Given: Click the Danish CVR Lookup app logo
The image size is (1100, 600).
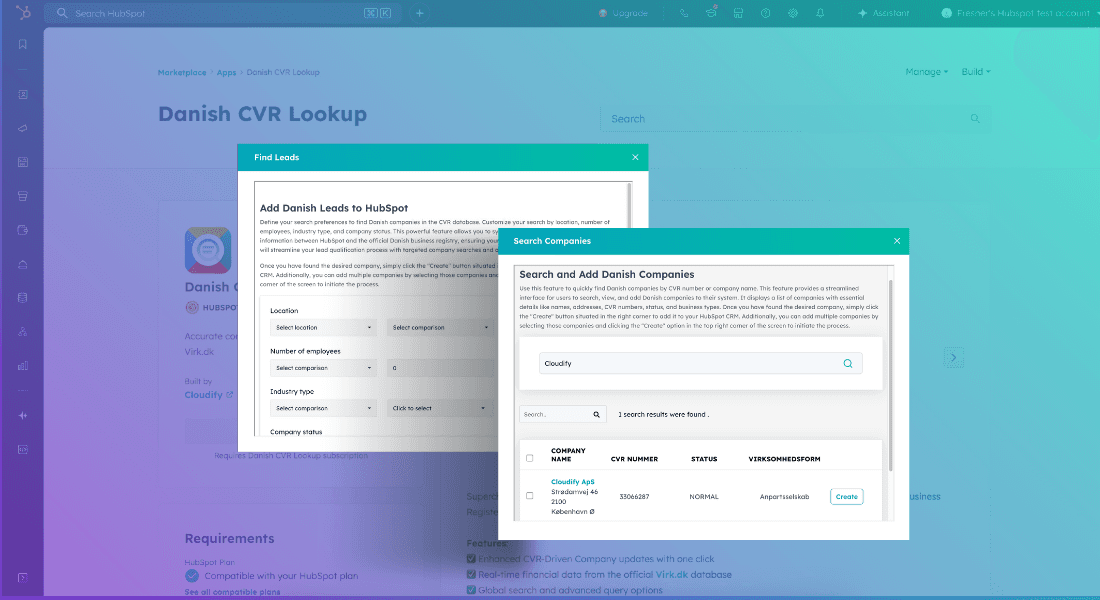Looking at the screenshot, I should [208, 250].
